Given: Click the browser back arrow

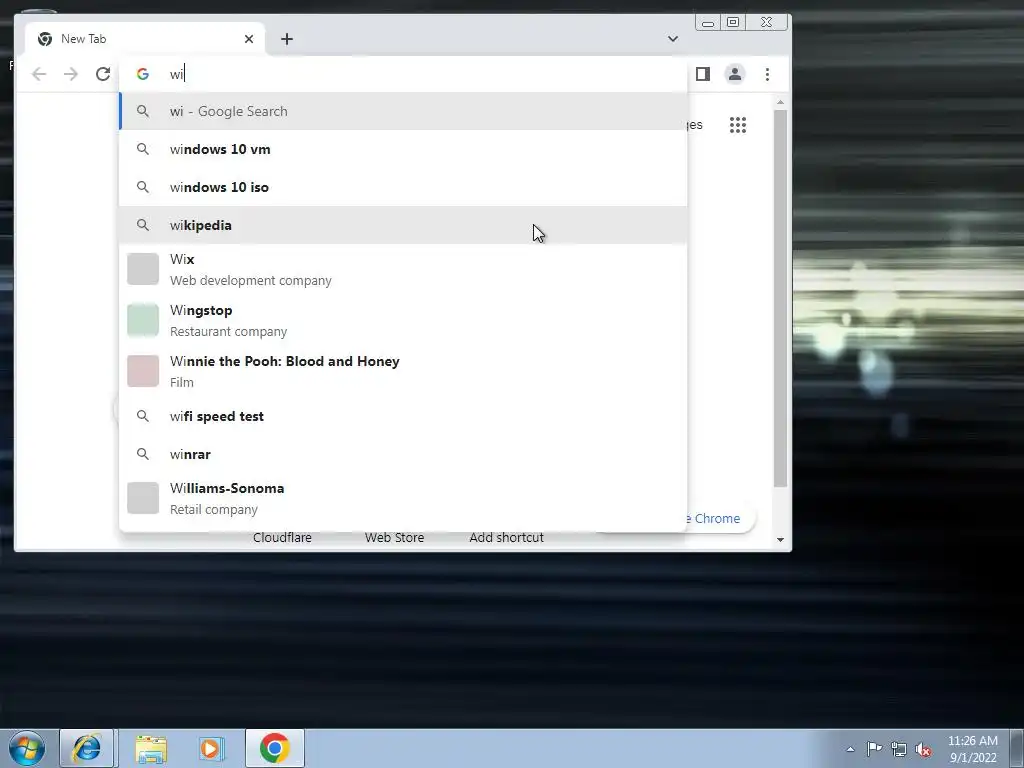Looking at the screenshot, I should [39, 74].
